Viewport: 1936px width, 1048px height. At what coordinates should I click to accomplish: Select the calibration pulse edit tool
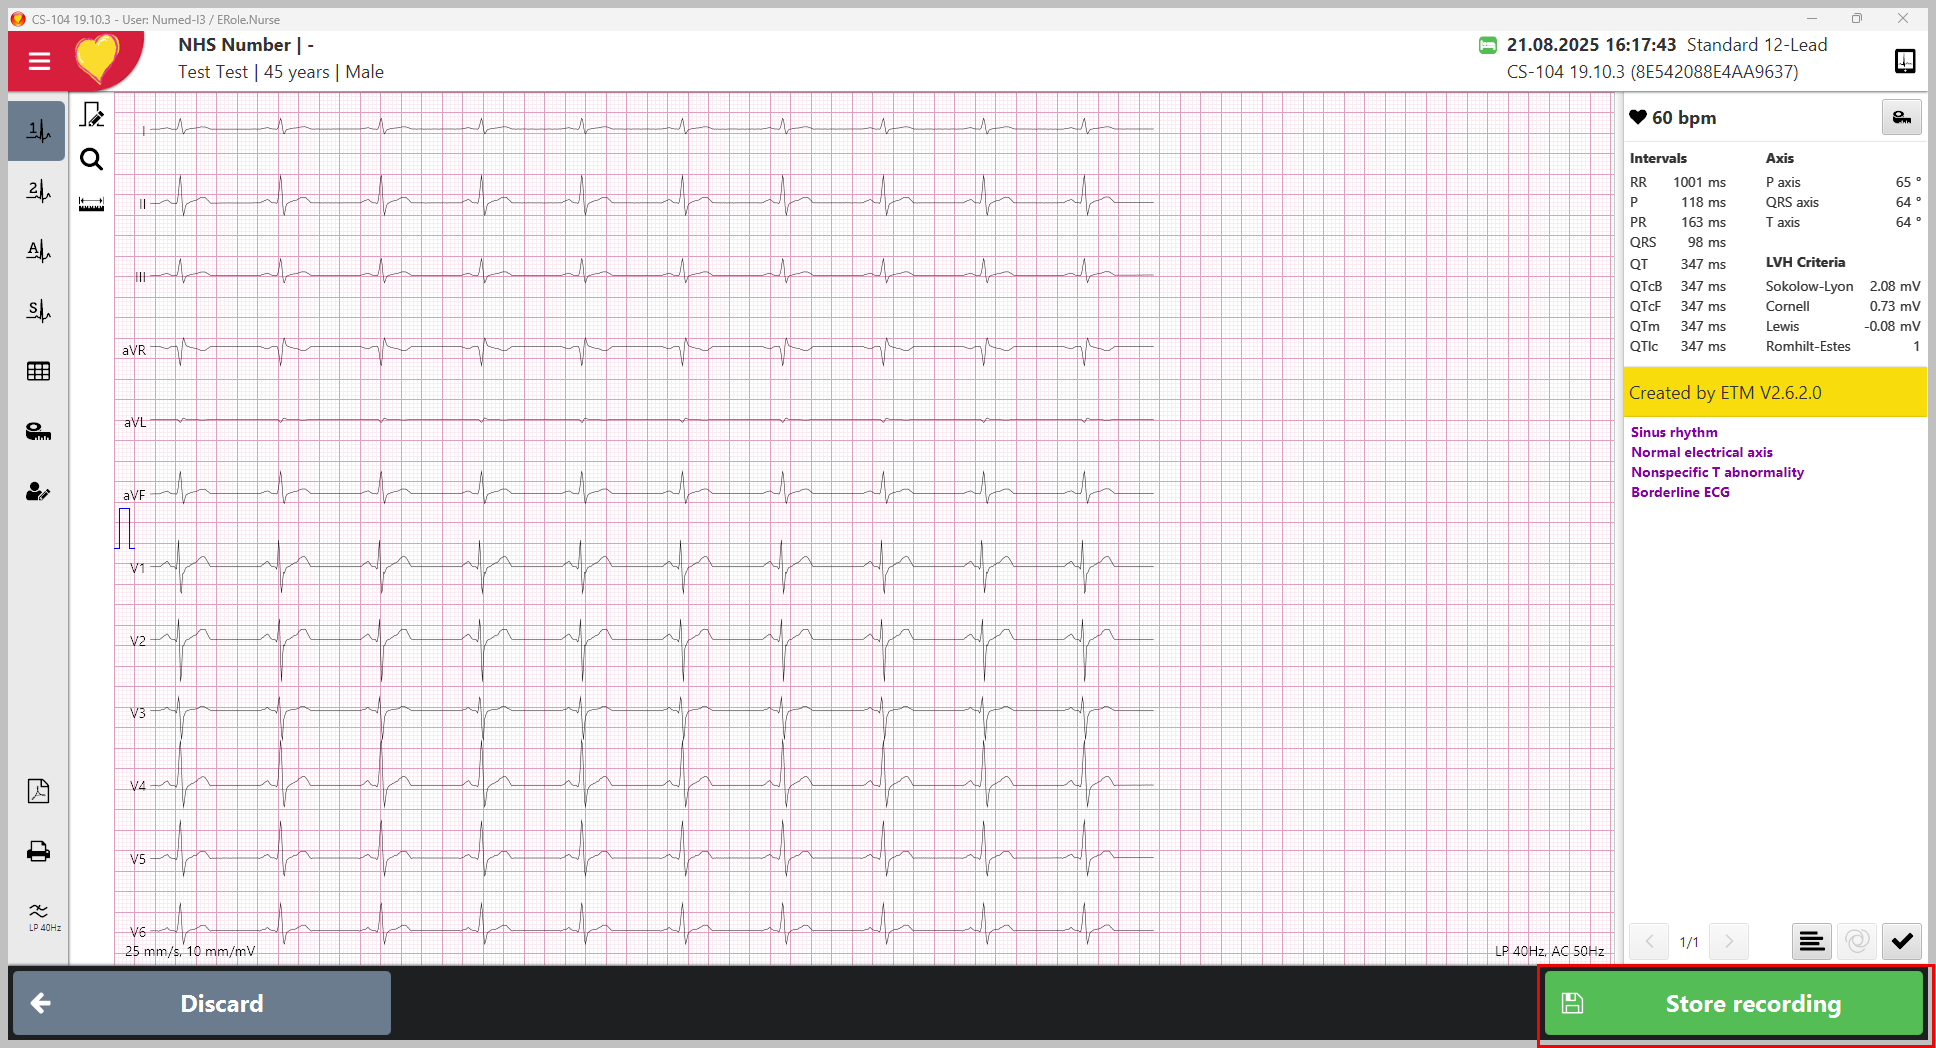pyautogui.click(x=92, y=116)
